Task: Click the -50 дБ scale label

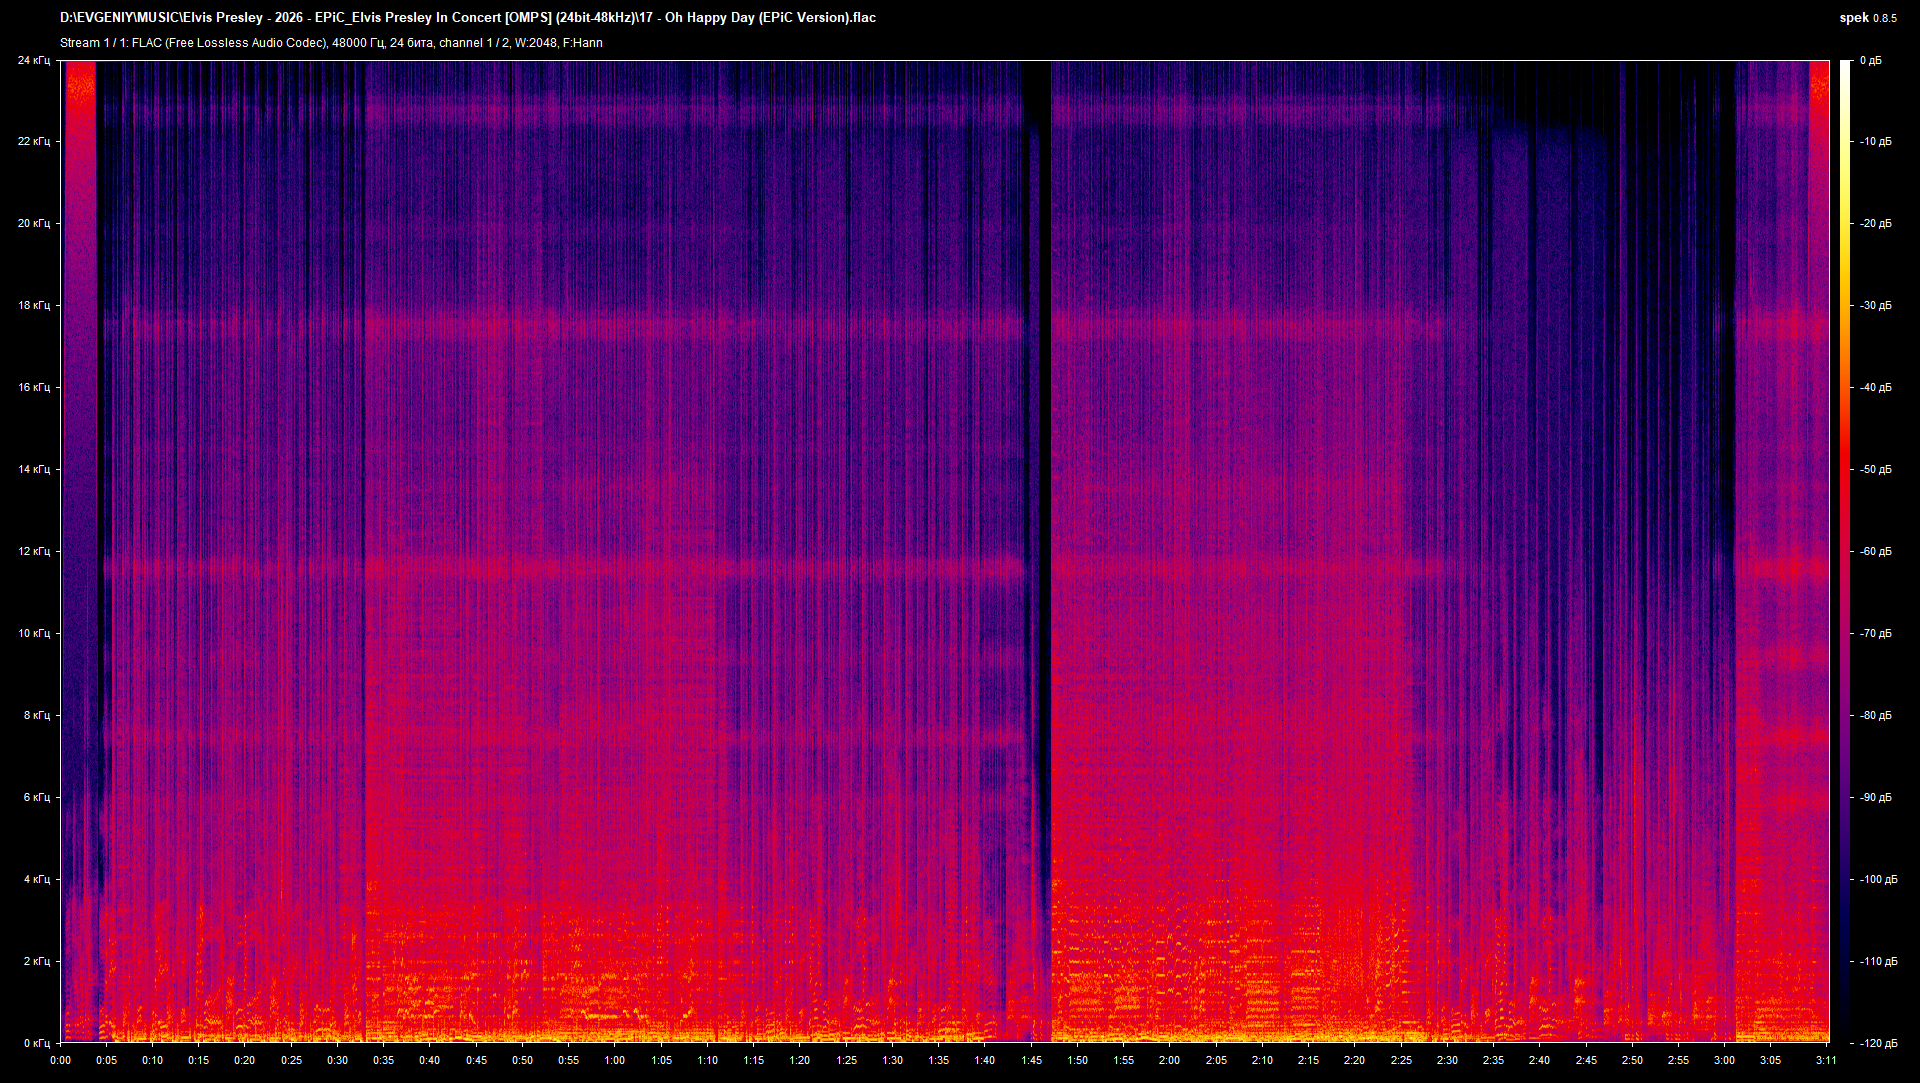Action: coord(1875,469)
